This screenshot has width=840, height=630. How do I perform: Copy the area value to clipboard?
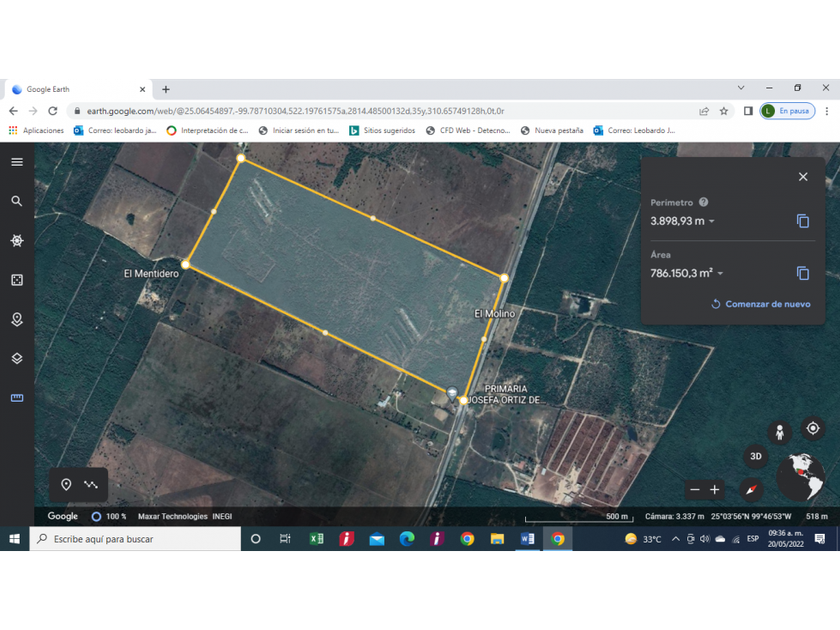(x=802, y=273)
